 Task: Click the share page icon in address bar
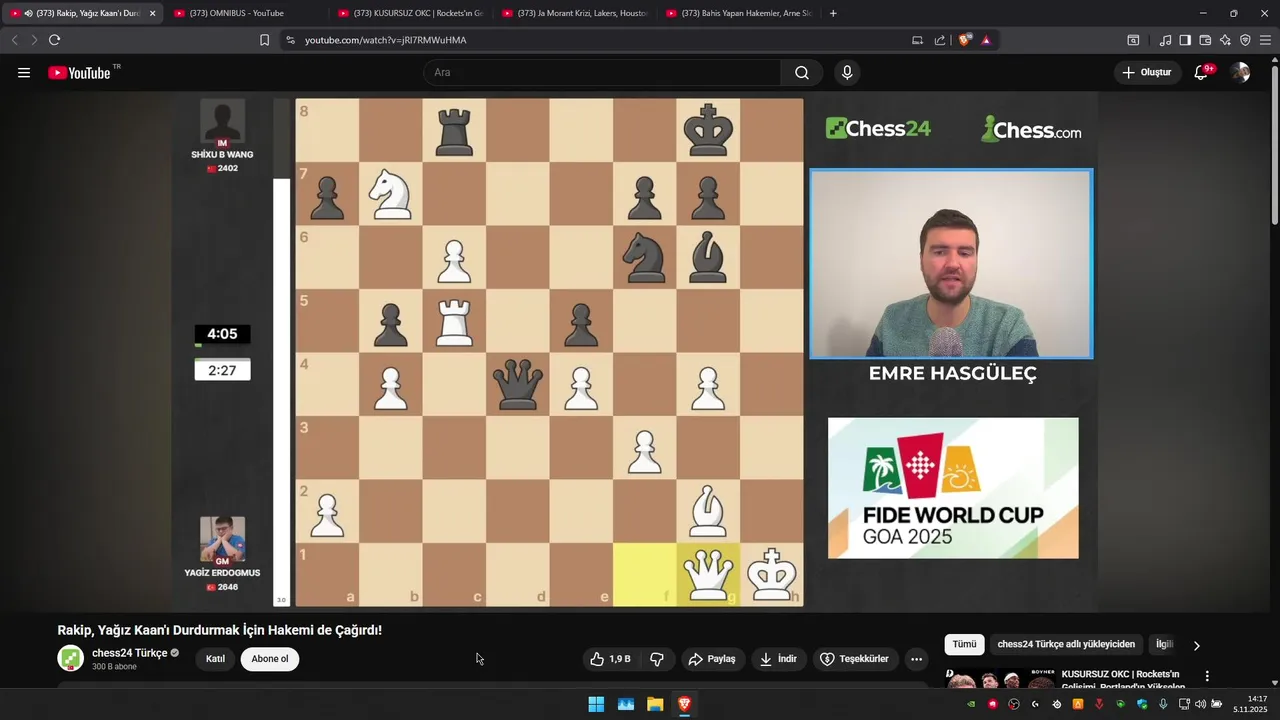pyautogui.click(x=940, y=40)
